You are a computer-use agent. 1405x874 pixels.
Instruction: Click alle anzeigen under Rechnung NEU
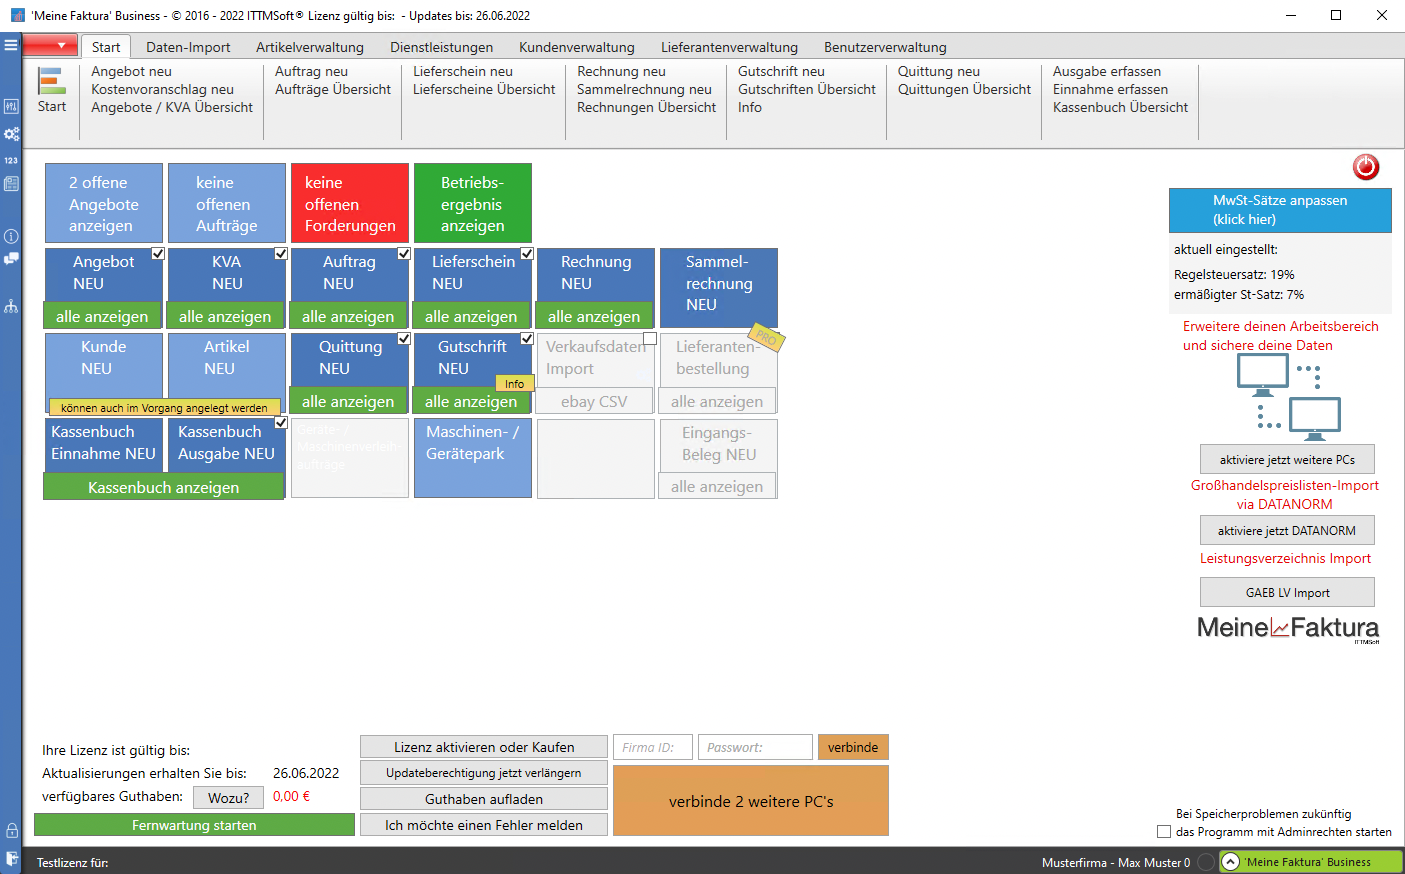pyautogui.click(x=594, y=316)
